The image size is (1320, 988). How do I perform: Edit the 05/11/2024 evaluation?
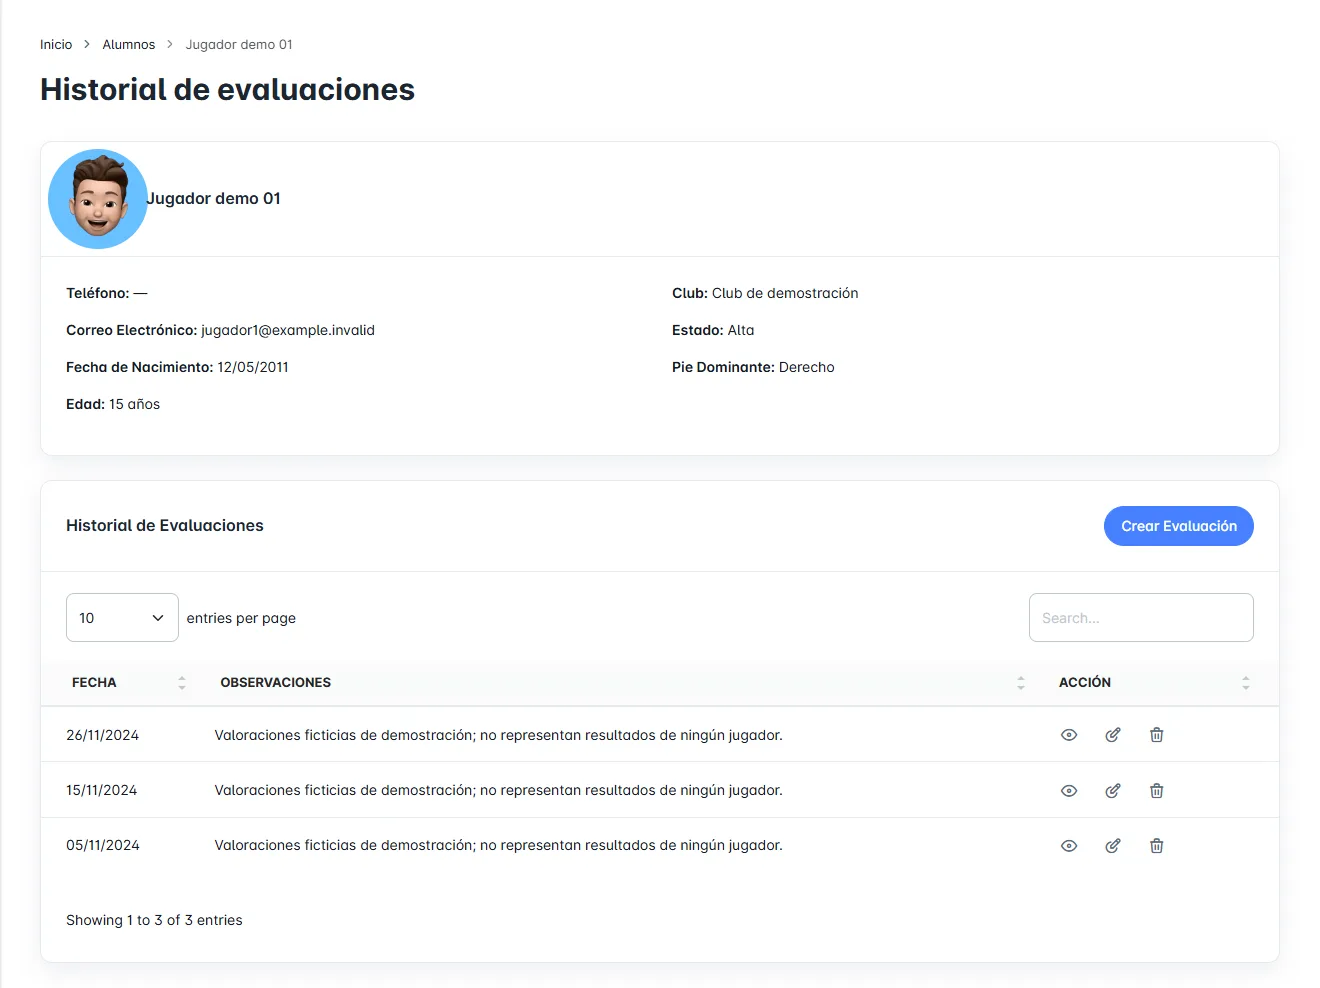pyautogui.click(x=1113, y=846)
